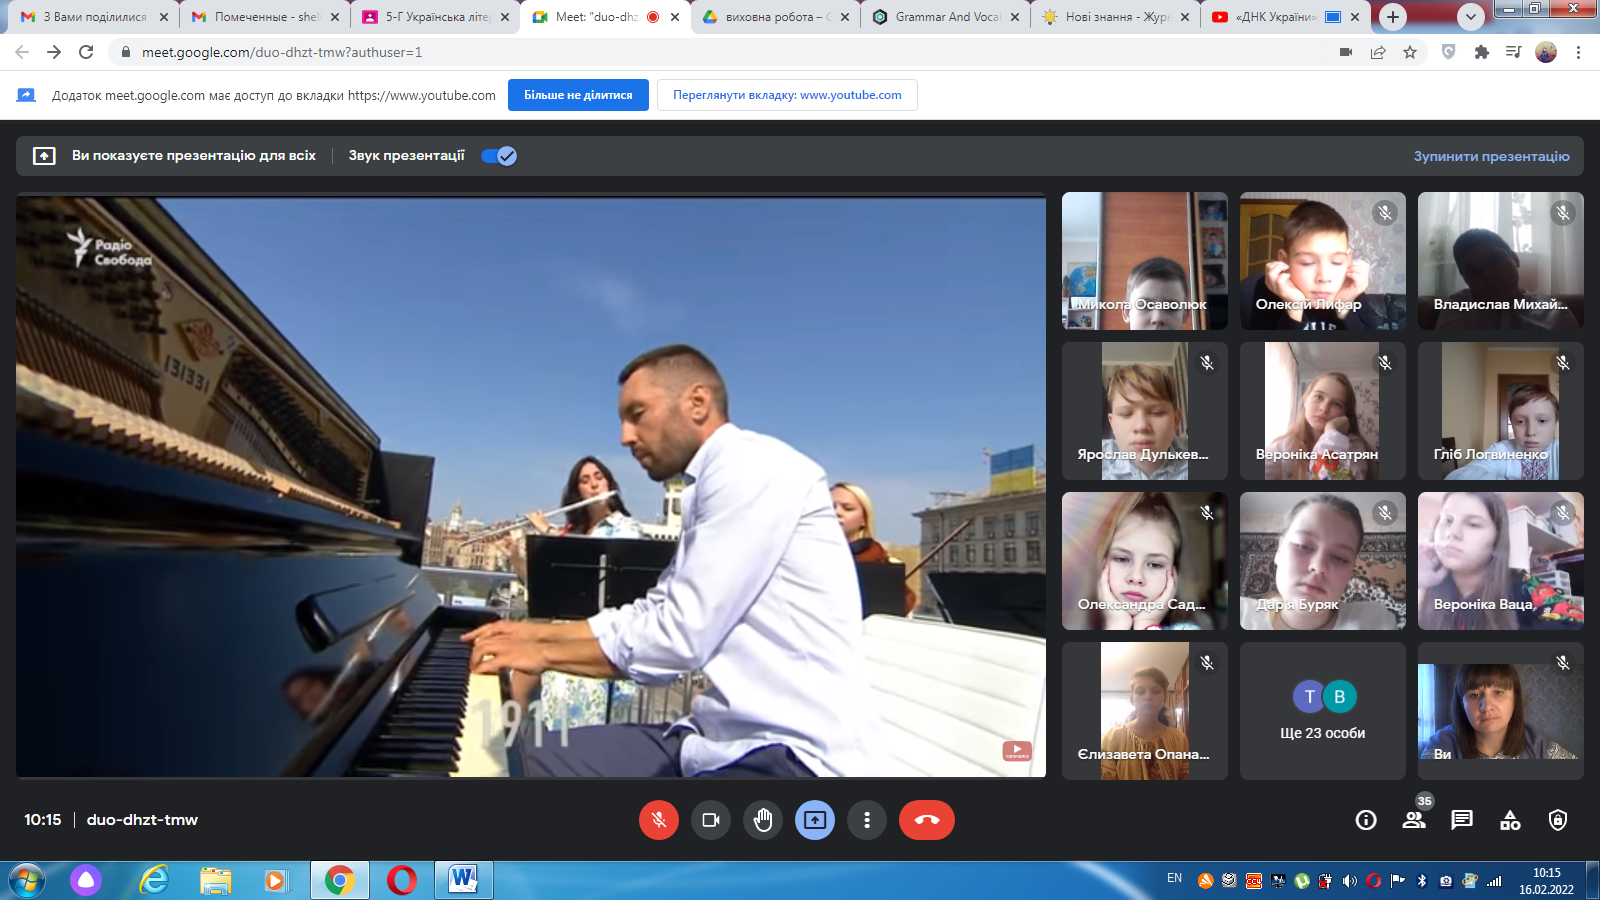
Task: Show the participants list
Action: 1414,820
